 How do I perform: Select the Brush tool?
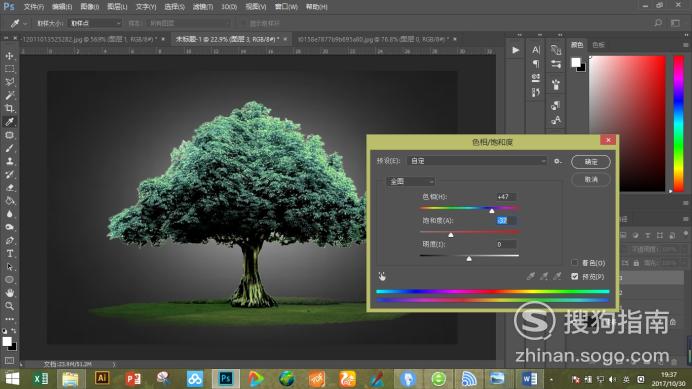[9, 148]
